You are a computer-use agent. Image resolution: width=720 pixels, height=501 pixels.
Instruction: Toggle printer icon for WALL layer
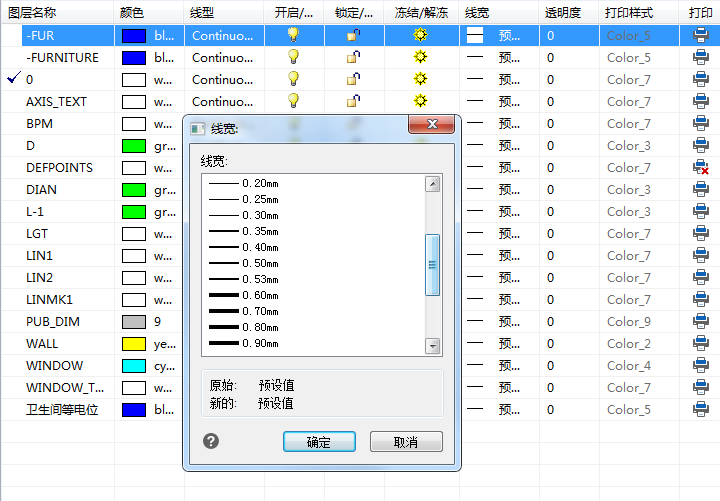[x=700, y=344]
